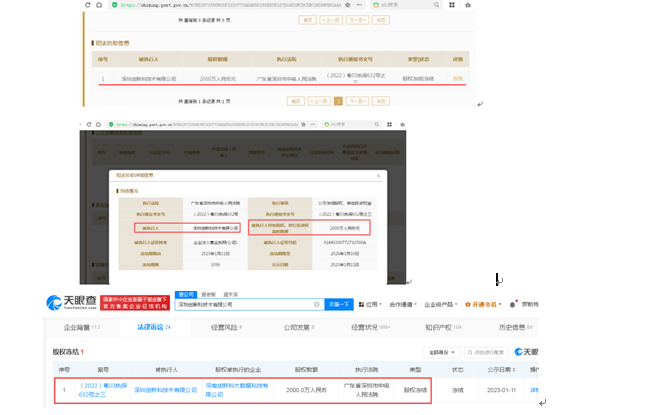
Task: Click the 360搜索 field above the 司法协助信息 table
Action: [405, 5]
